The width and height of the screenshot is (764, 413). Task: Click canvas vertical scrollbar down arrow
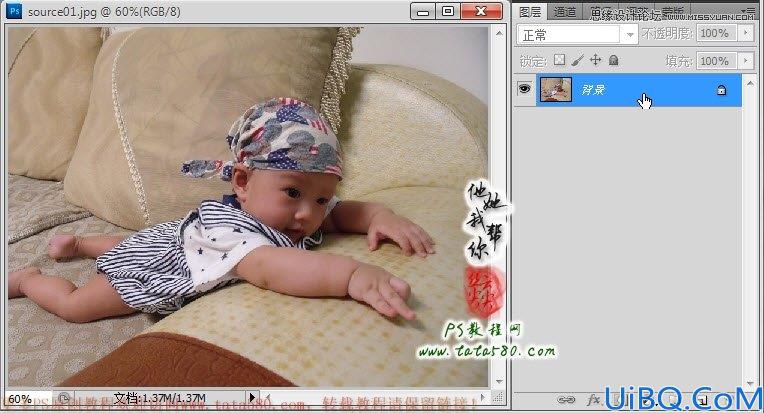coord(499,381)
